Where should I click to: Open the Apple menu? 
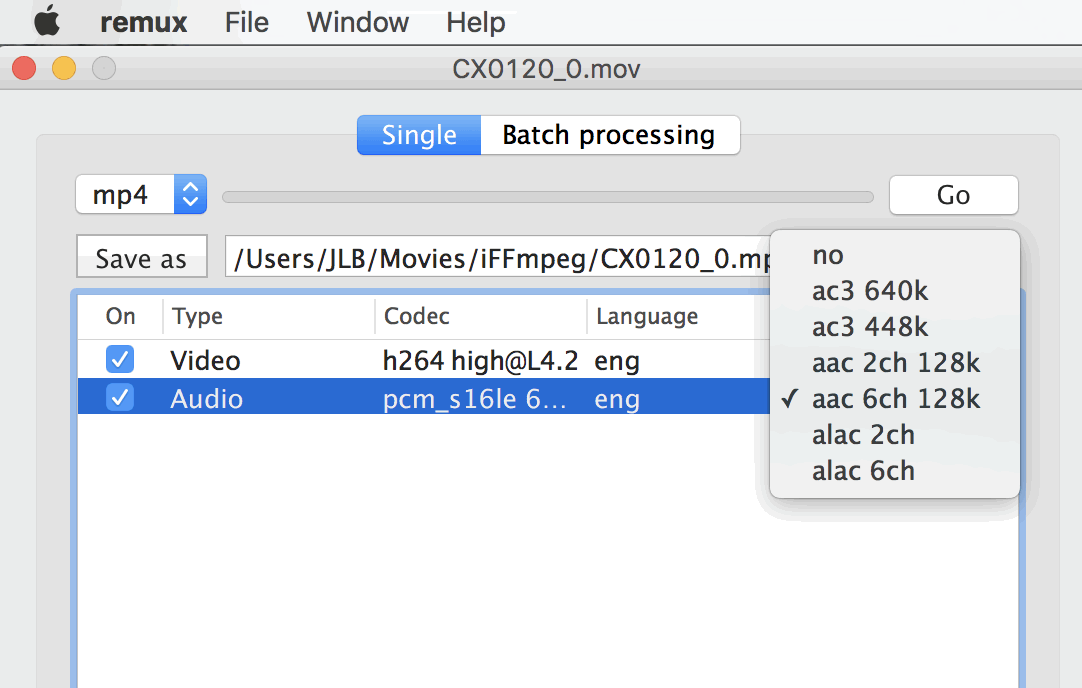coord(47,21)
